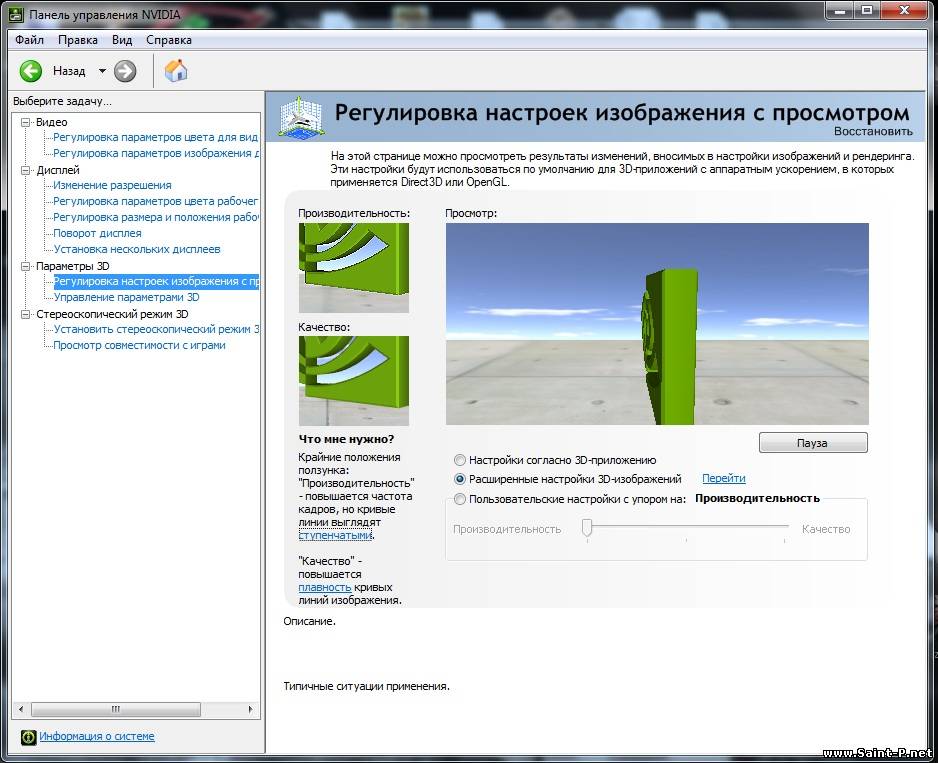Click the NVIDIA title bar application icon
This screenshot has height=763, width=938.
point(16,14)
